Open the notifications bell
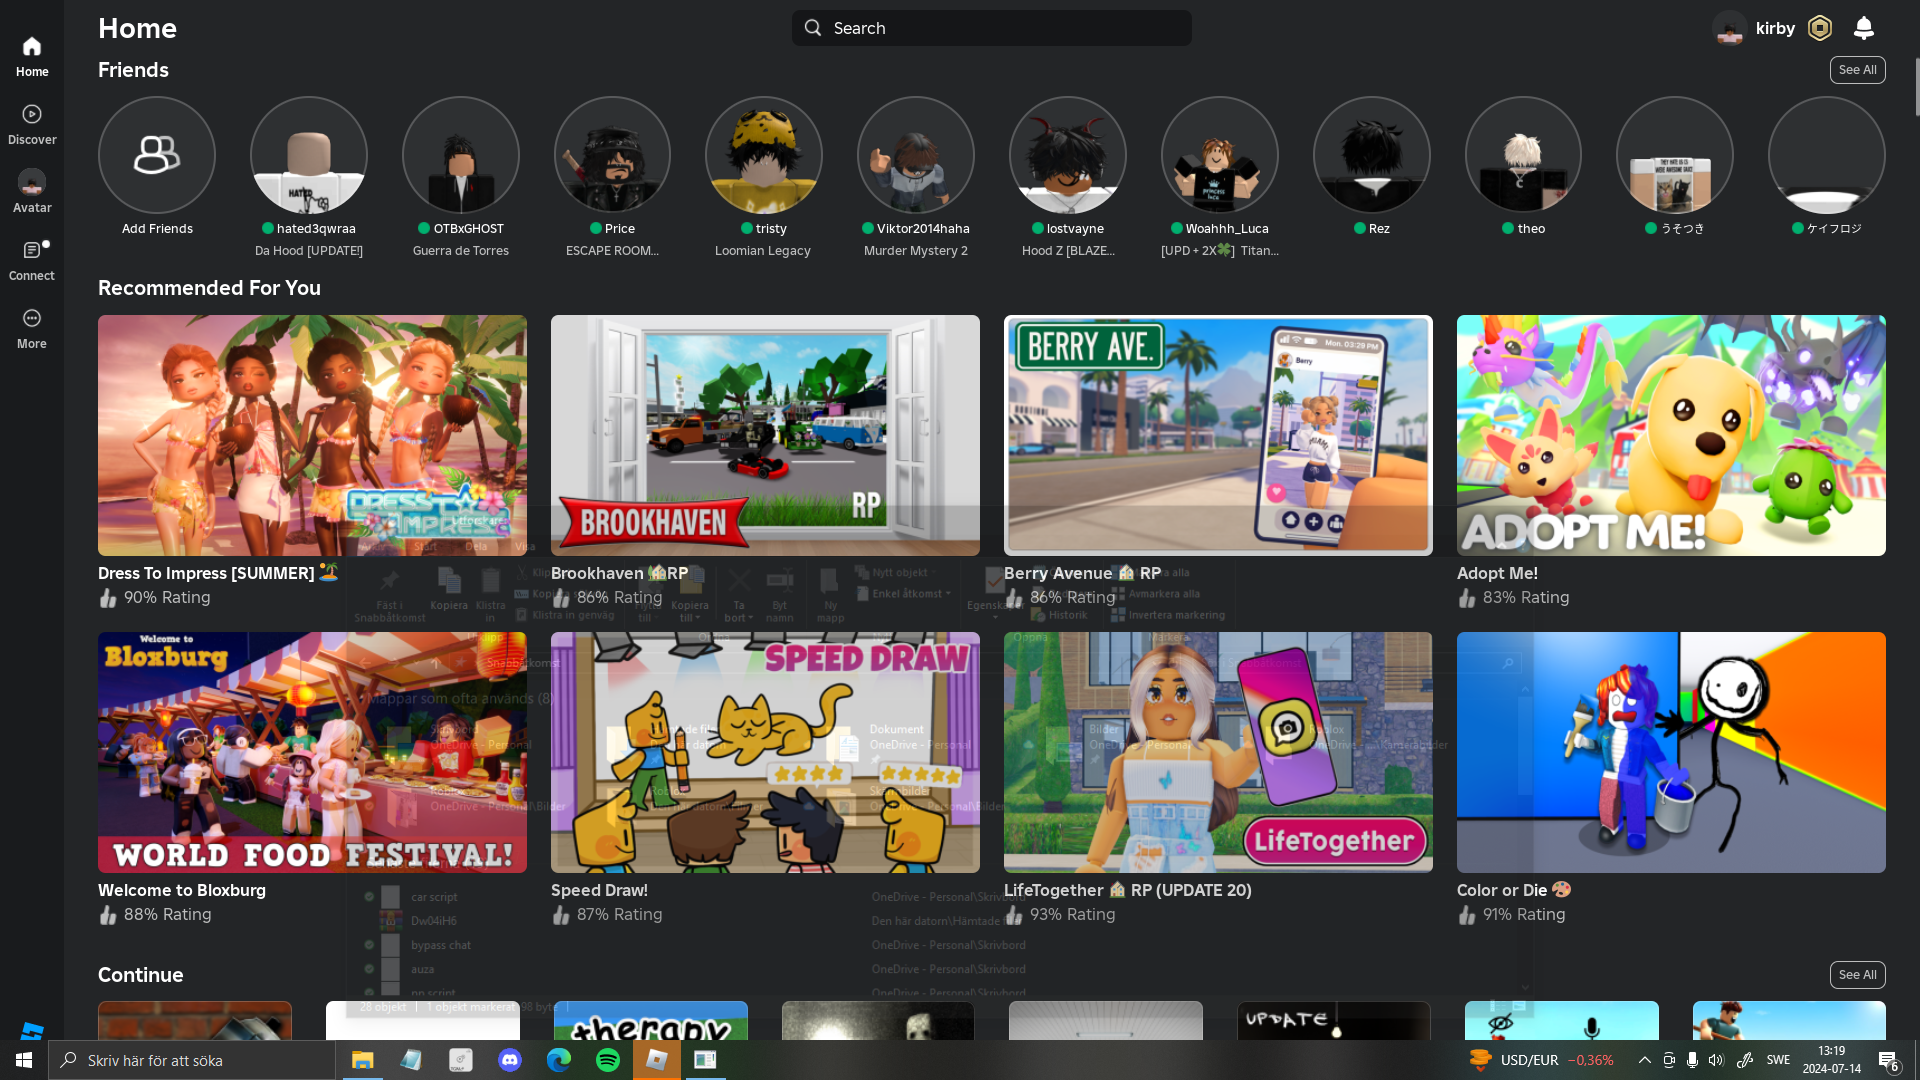This screenshot has width=1920, height=1080. click(x=1864, y=28)
